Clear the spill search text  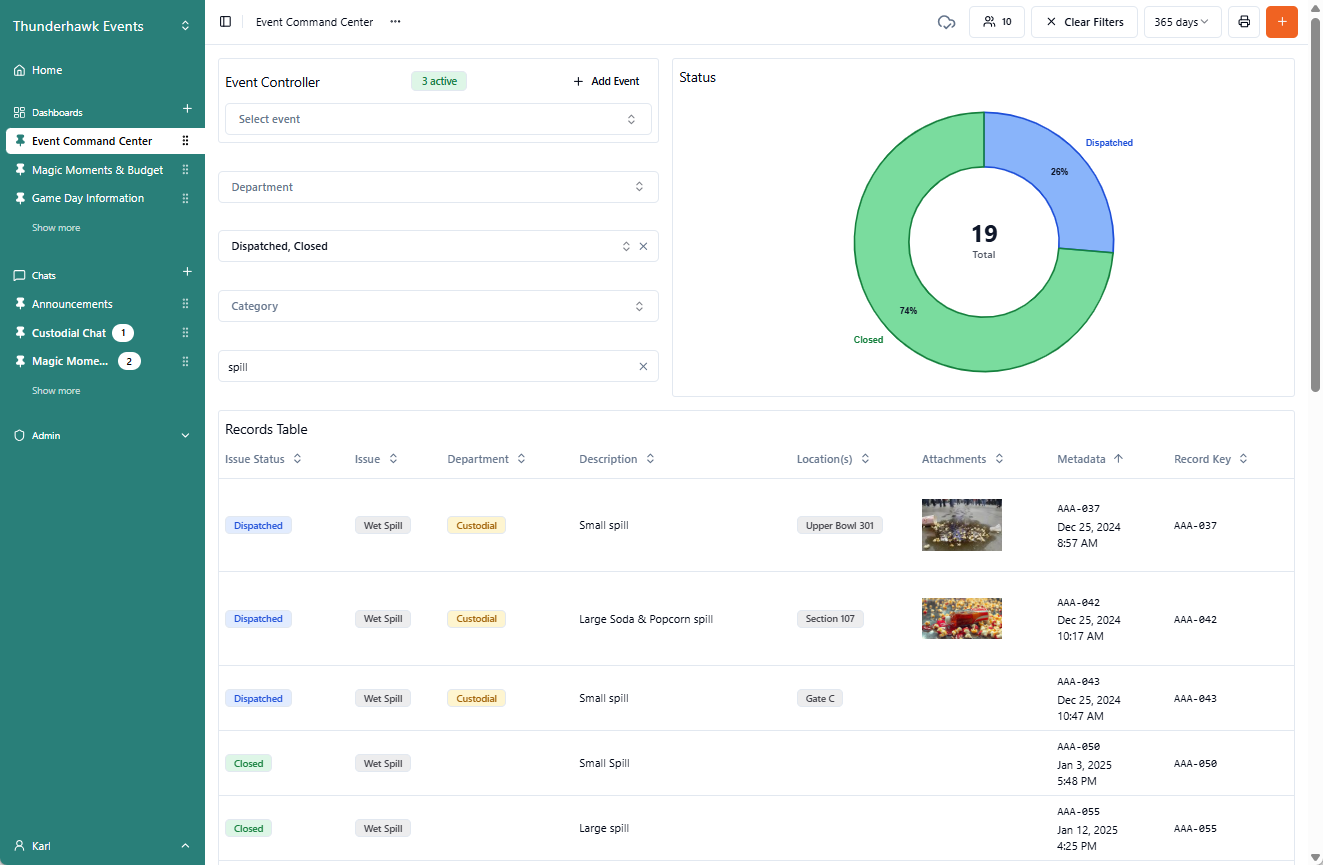(x=643, y=367)
